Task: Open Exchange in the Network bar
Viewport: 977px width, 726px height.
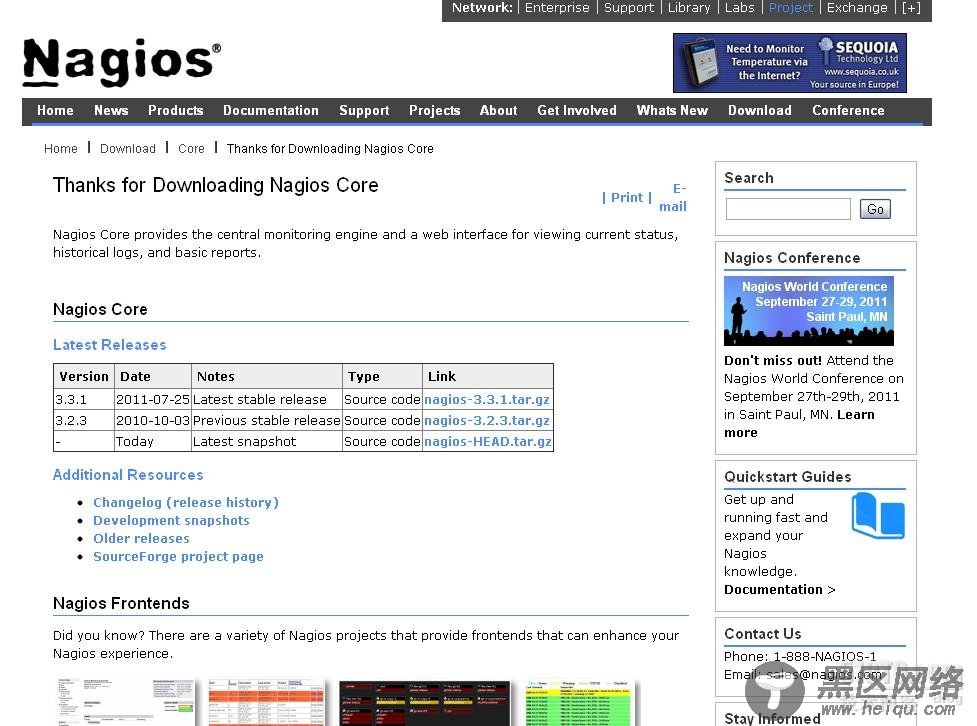Action: 857,7
